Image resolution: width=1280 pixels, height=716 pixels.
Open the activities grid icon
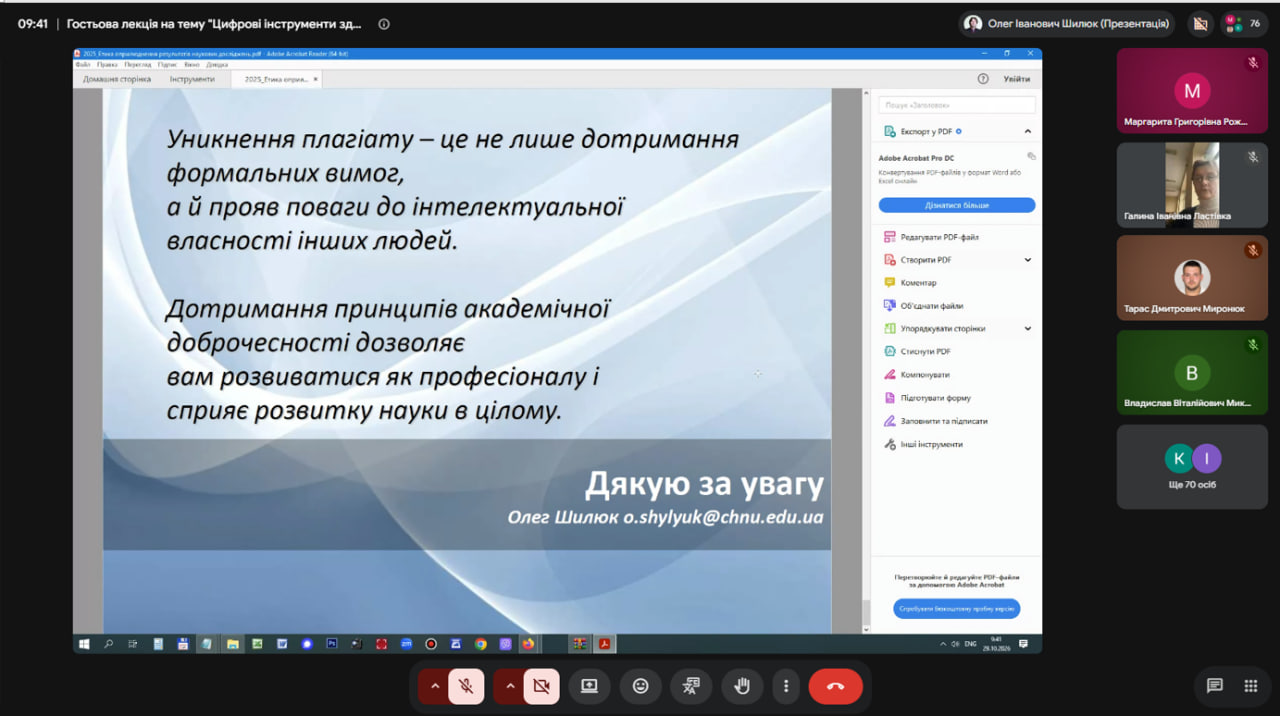click(x=1250, y=686)
